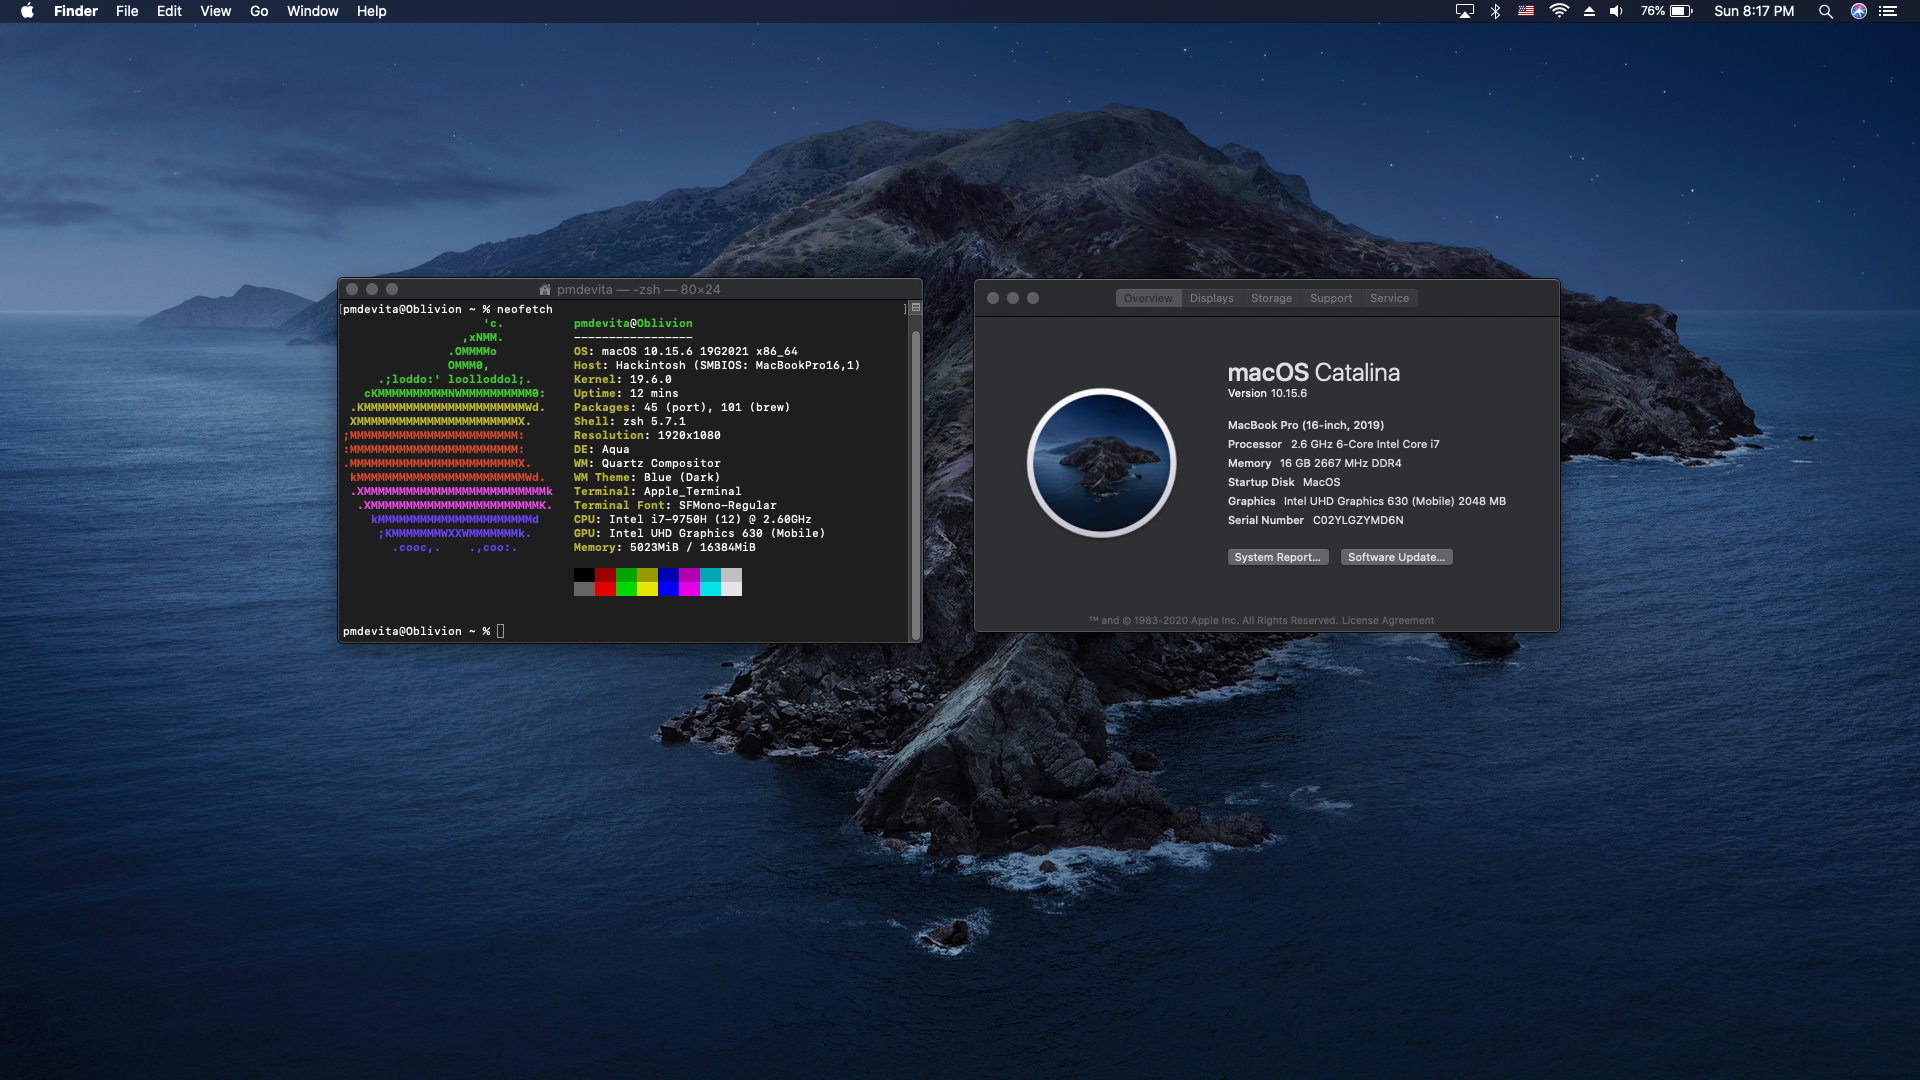Image resolution: width=1920 pixels, height=1080 pixels.
Task: Click the neofetch 'Shell: zsh 5.7.1' line
Action: [630, 421]
